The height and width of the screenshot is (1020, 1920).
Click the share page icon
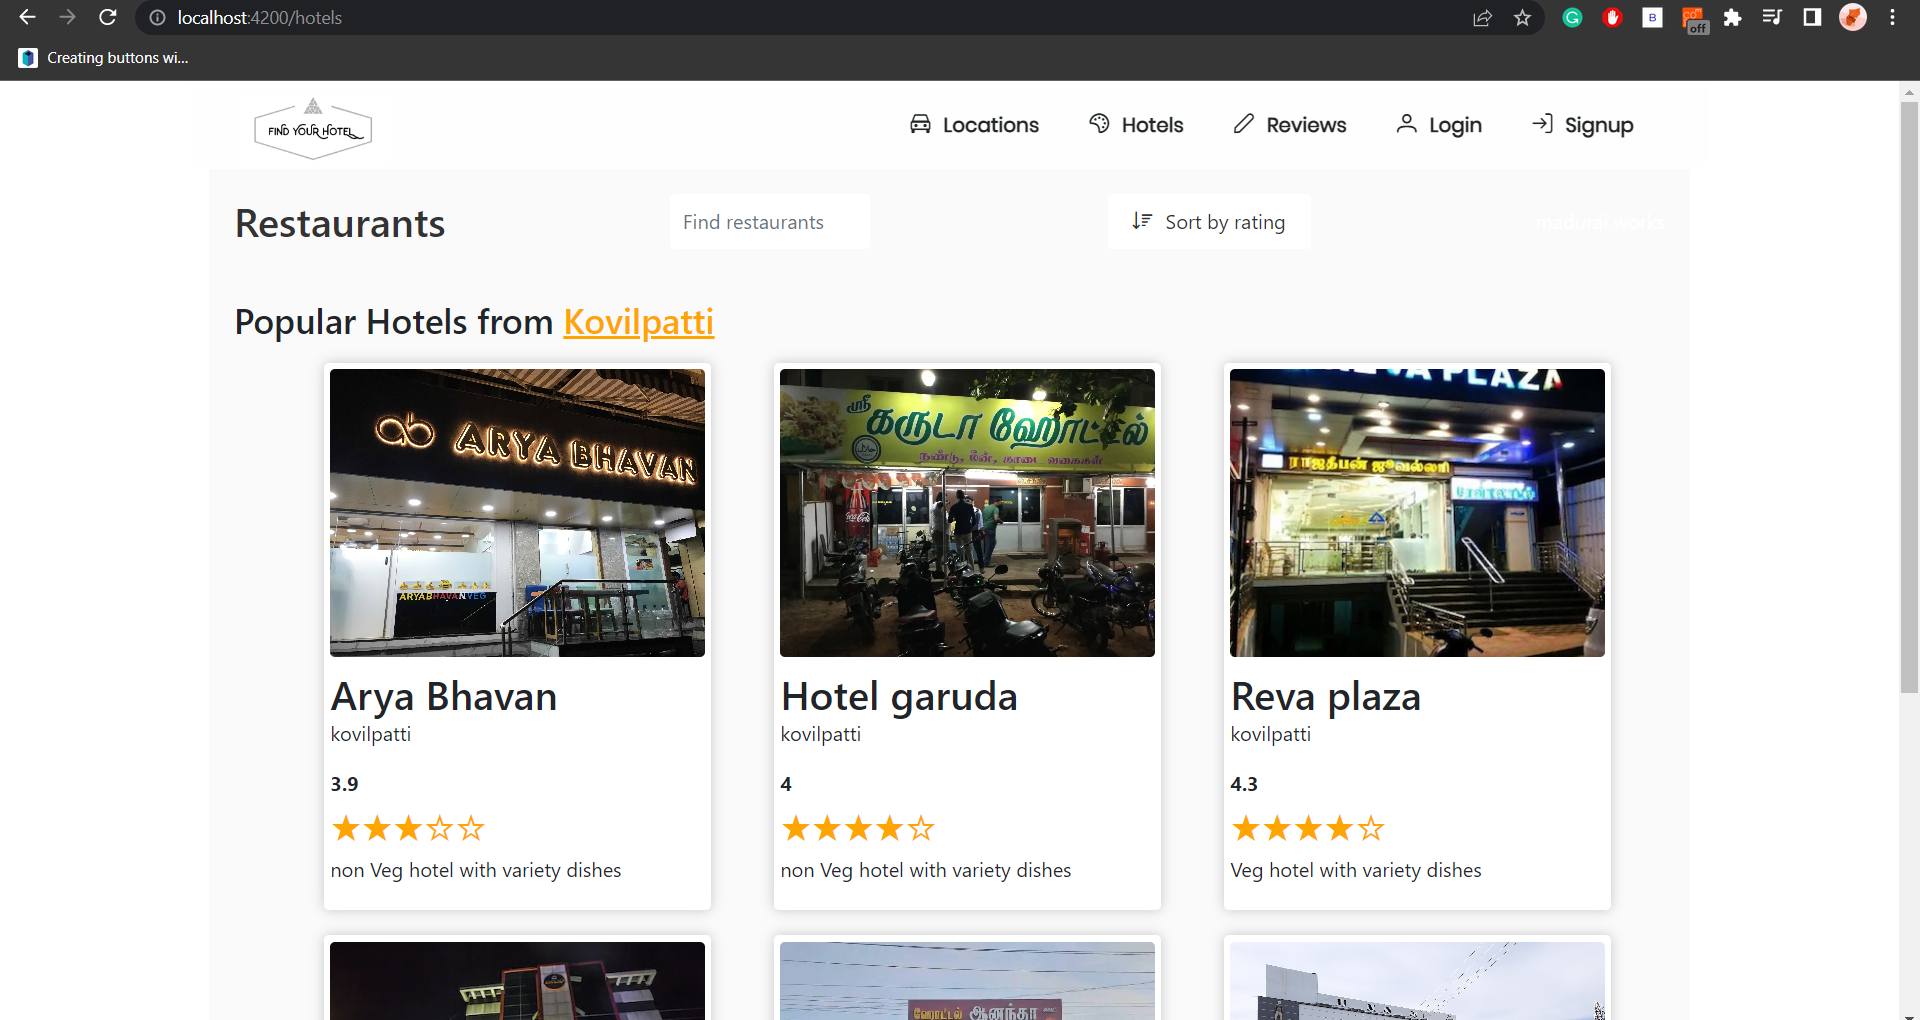click(x=1482, y=18)
